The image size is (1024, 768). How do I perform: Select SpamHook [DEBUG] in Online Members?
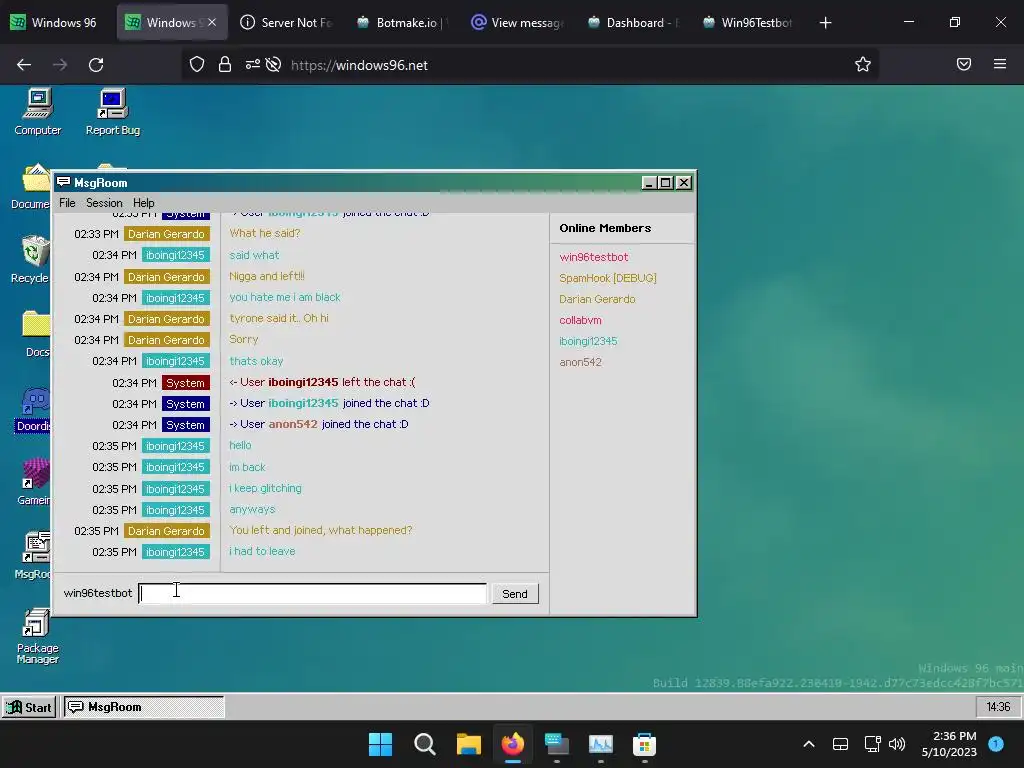[x=607, y=278]
